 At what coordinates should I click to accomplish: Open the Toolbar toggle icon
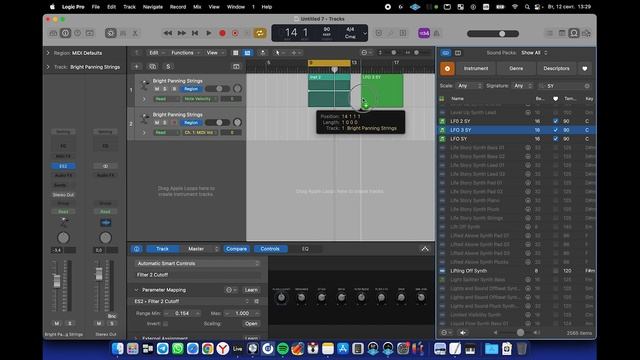pyautogui.click(x=90, y=33)
